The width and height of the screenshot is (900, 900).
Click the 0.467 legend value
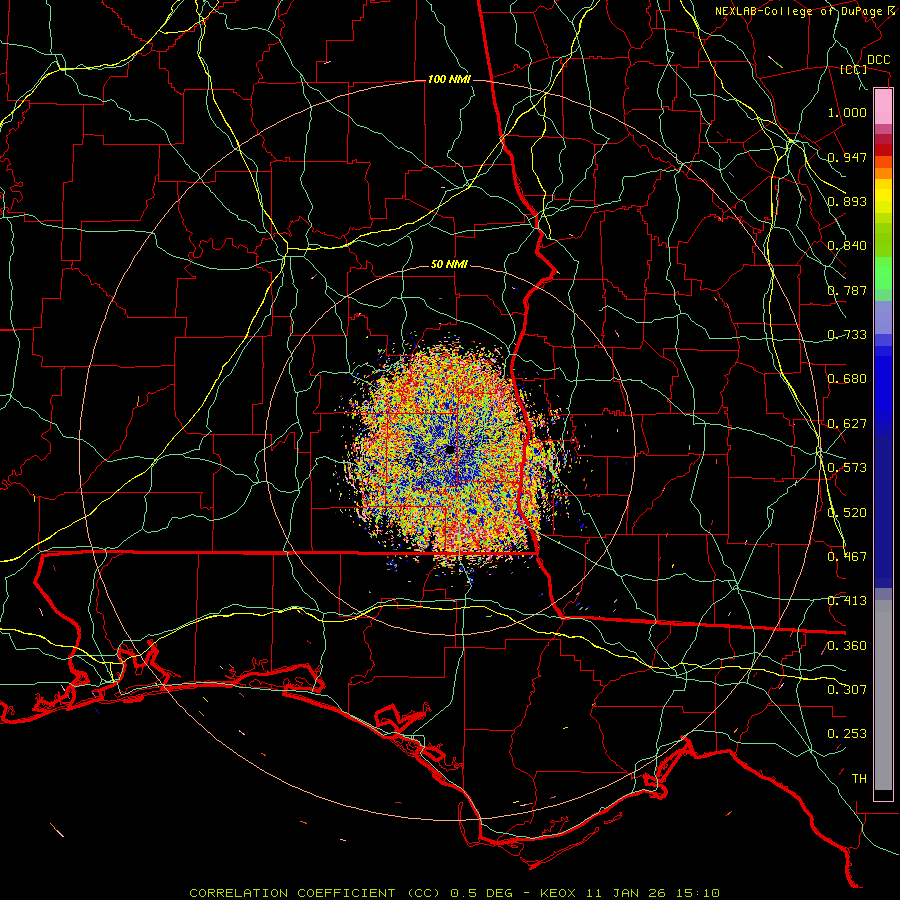click(847, 557)
